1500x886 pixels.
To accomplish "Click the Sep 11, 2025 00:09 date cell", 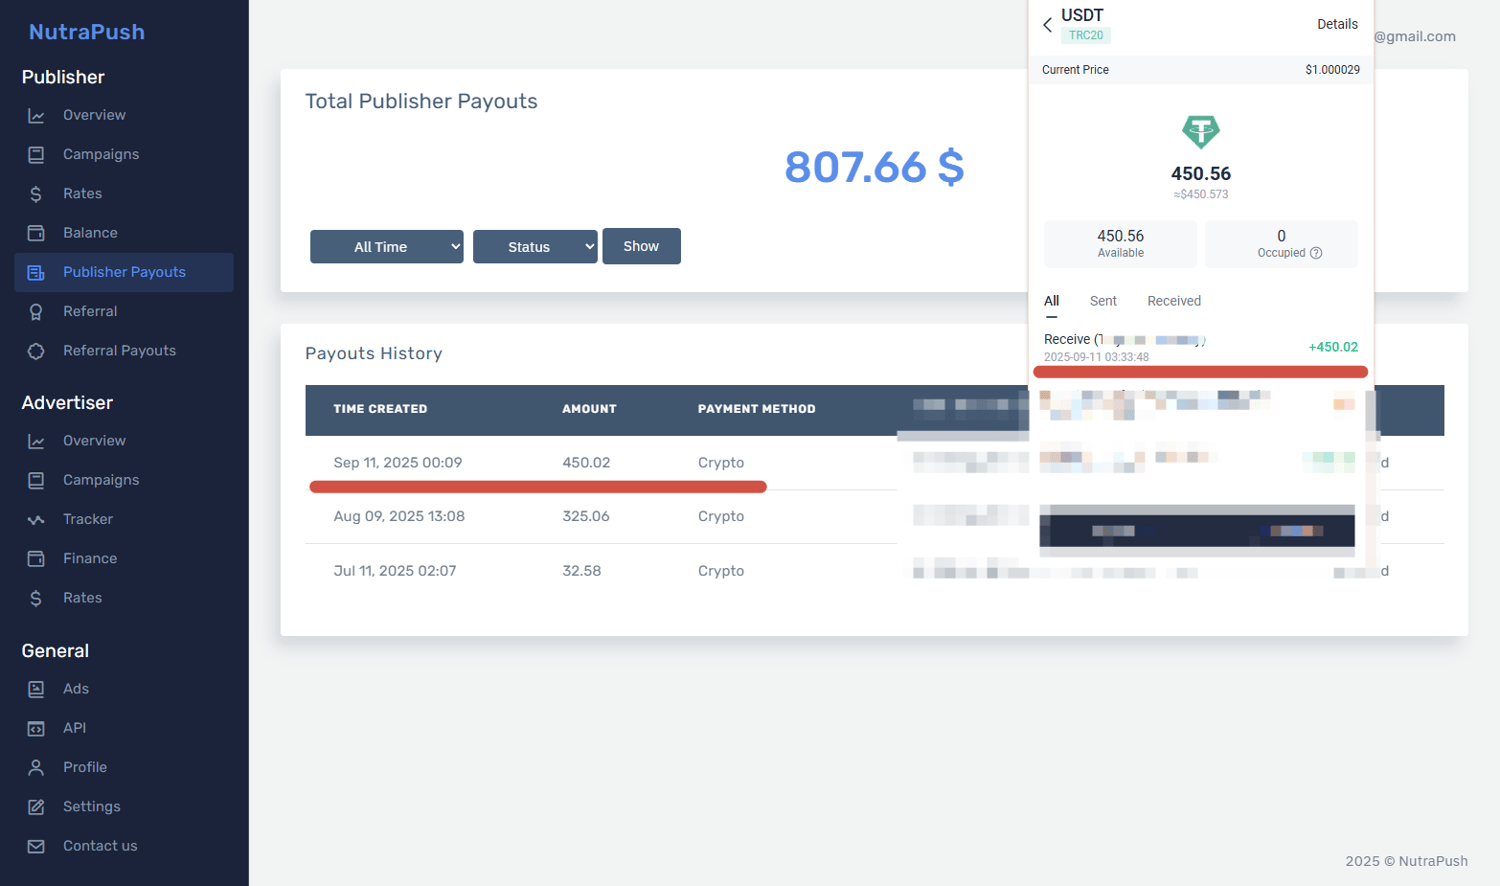I will point(398,463).
